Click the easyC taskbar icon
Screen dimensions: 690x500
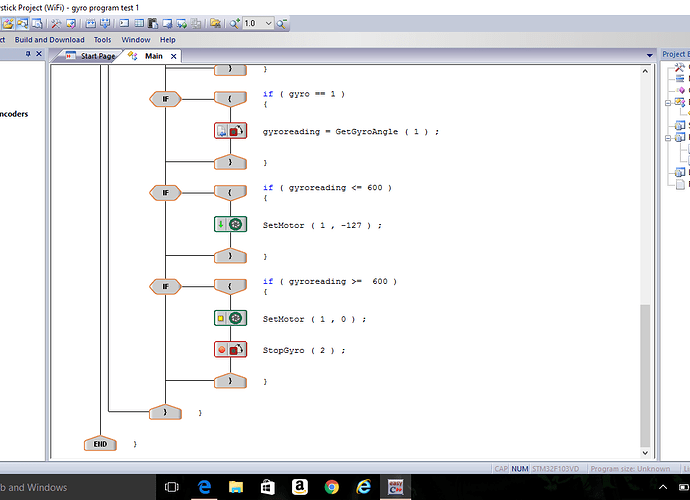coord(395,487)
